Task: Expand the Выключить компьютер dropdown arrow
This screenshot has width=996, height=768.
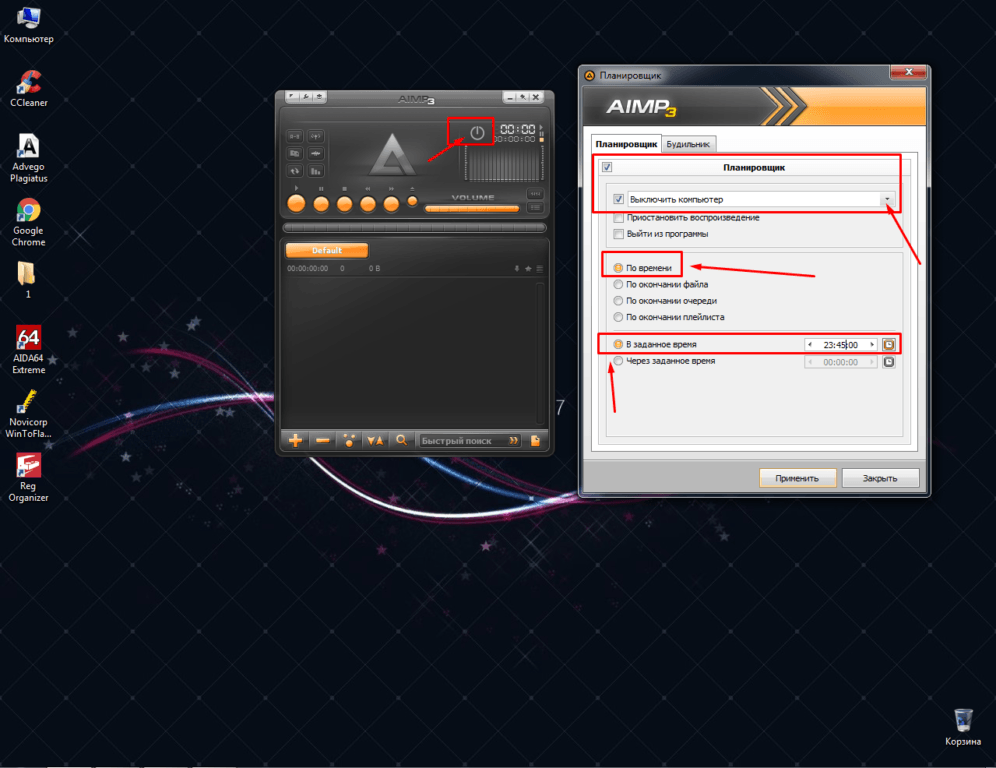Action: 887,199
